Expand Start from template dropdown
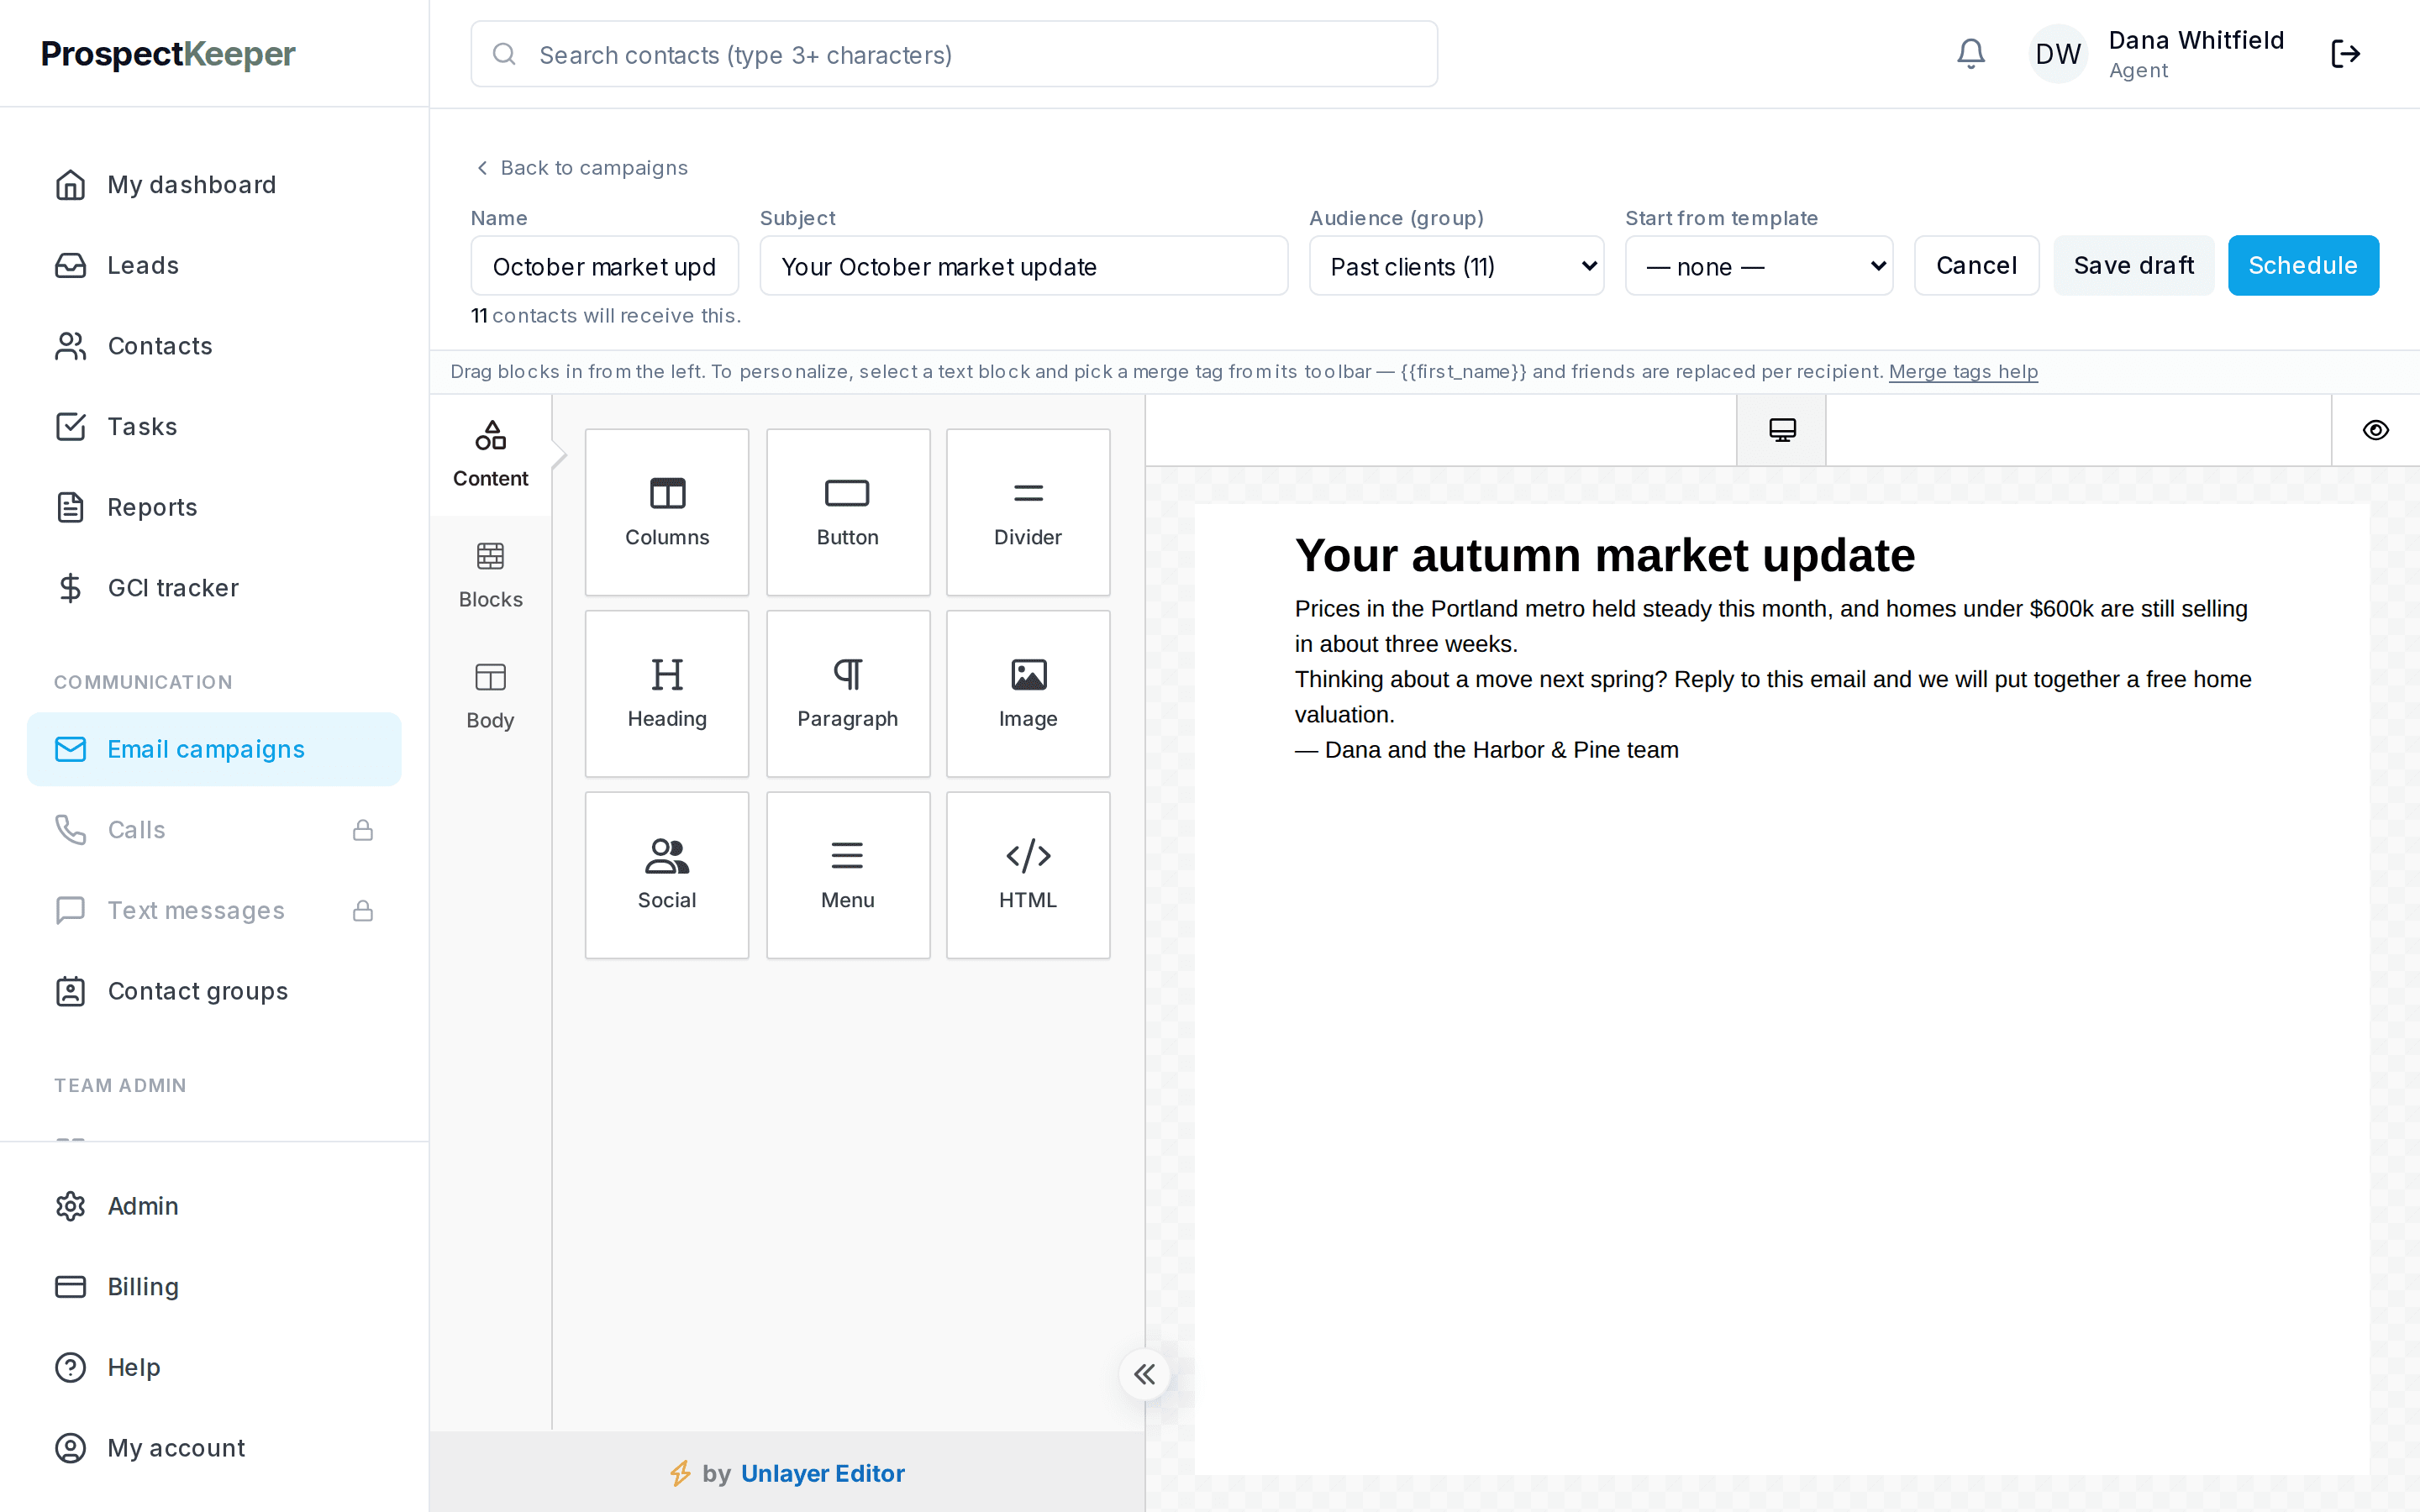The height and width of the screenshot is (1512, 2420). (x=1759, y=266)
